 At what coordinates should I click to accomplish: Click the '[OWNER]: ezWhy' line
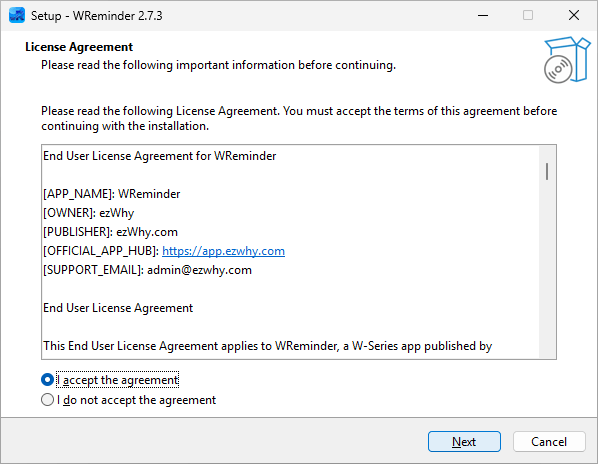[x=88, y=213]
